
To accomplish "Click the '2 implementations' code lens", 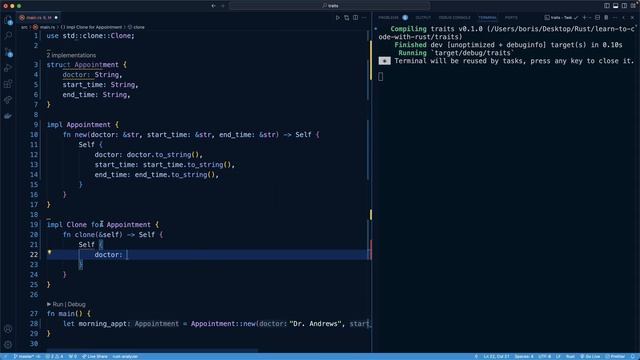I will coord(71,55).
